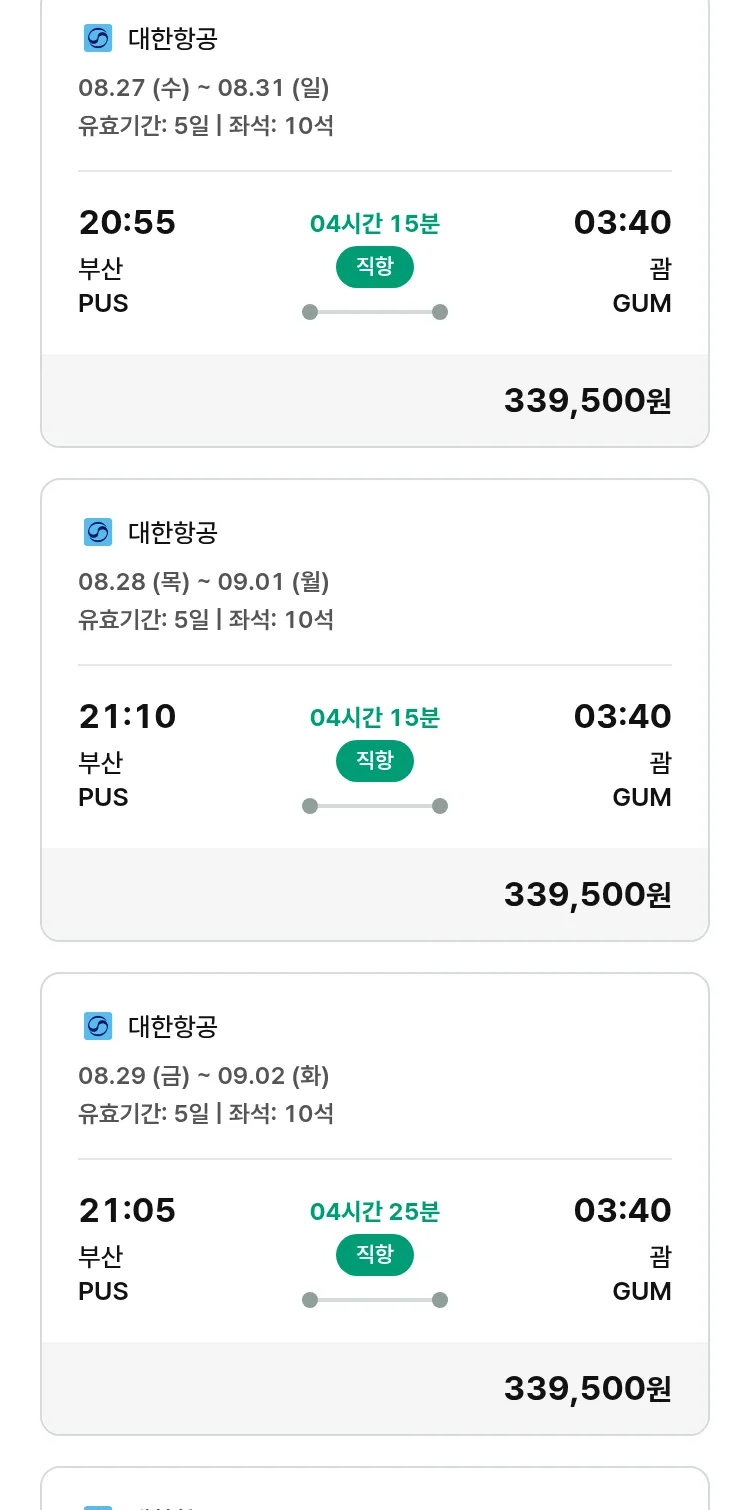750x1510 pixels.
Task: Click the Korean Air logo on the 08.28 flight
Action: coord(98,532)
